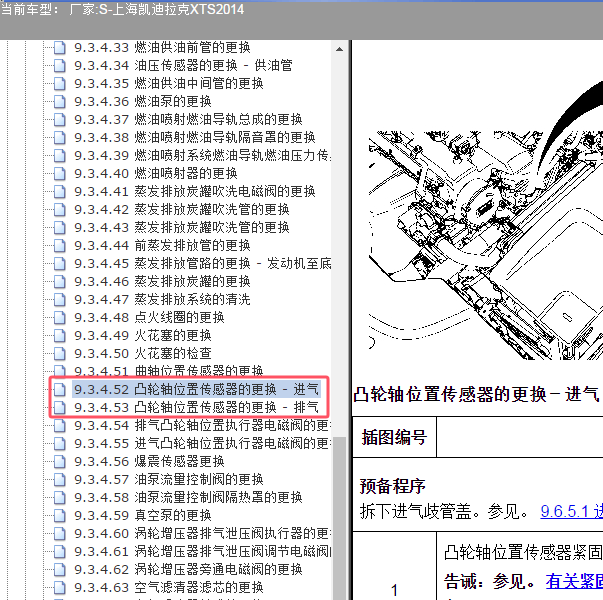
Task: Open 9.3.4.55 进气凸轮轴位置执行器电磁阀 entry
Action: 202,443
